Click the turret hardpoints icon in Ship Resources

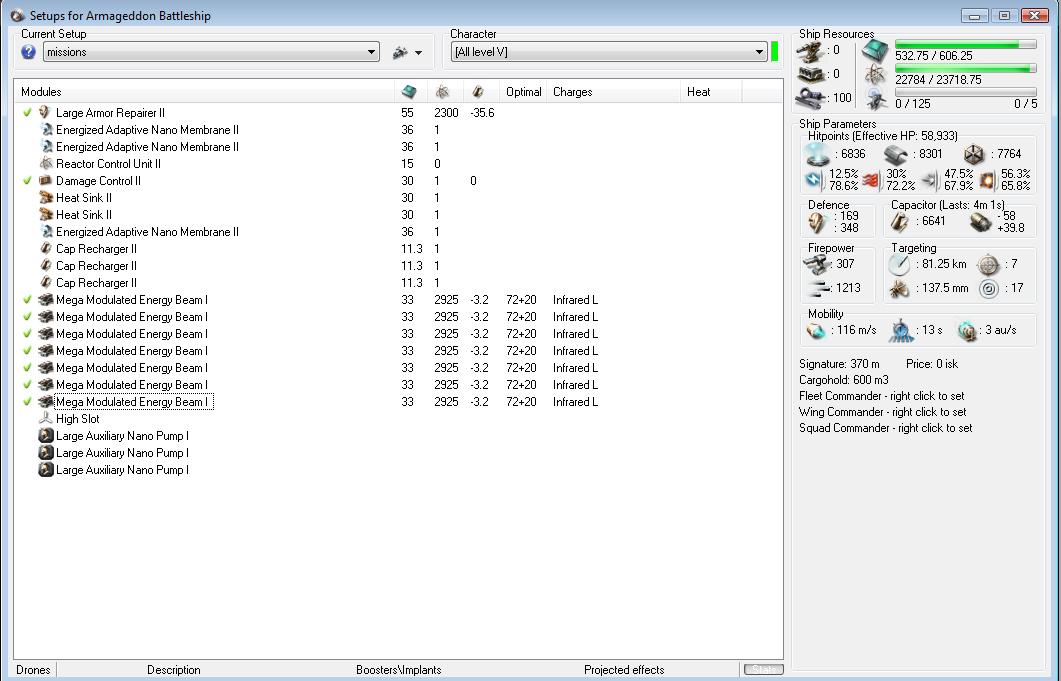coord(811,50)
